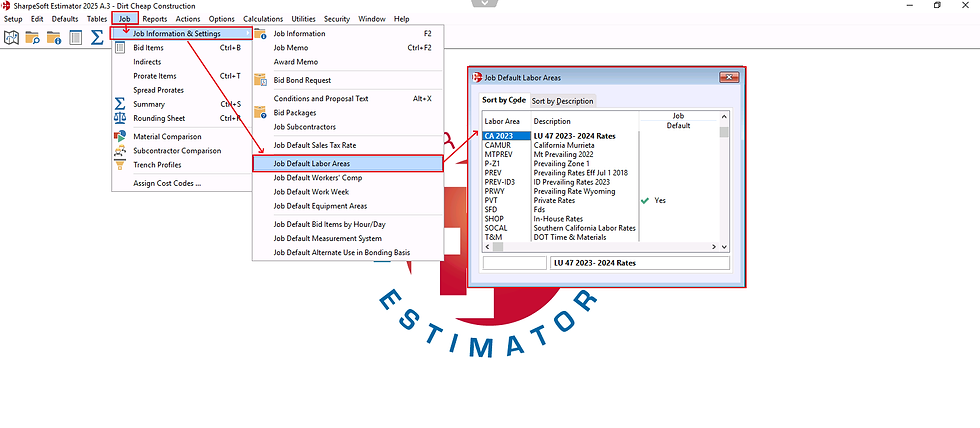Open Bid Packages from the submenu
Viewport: 980px width, 428px height.
[348, 112]
